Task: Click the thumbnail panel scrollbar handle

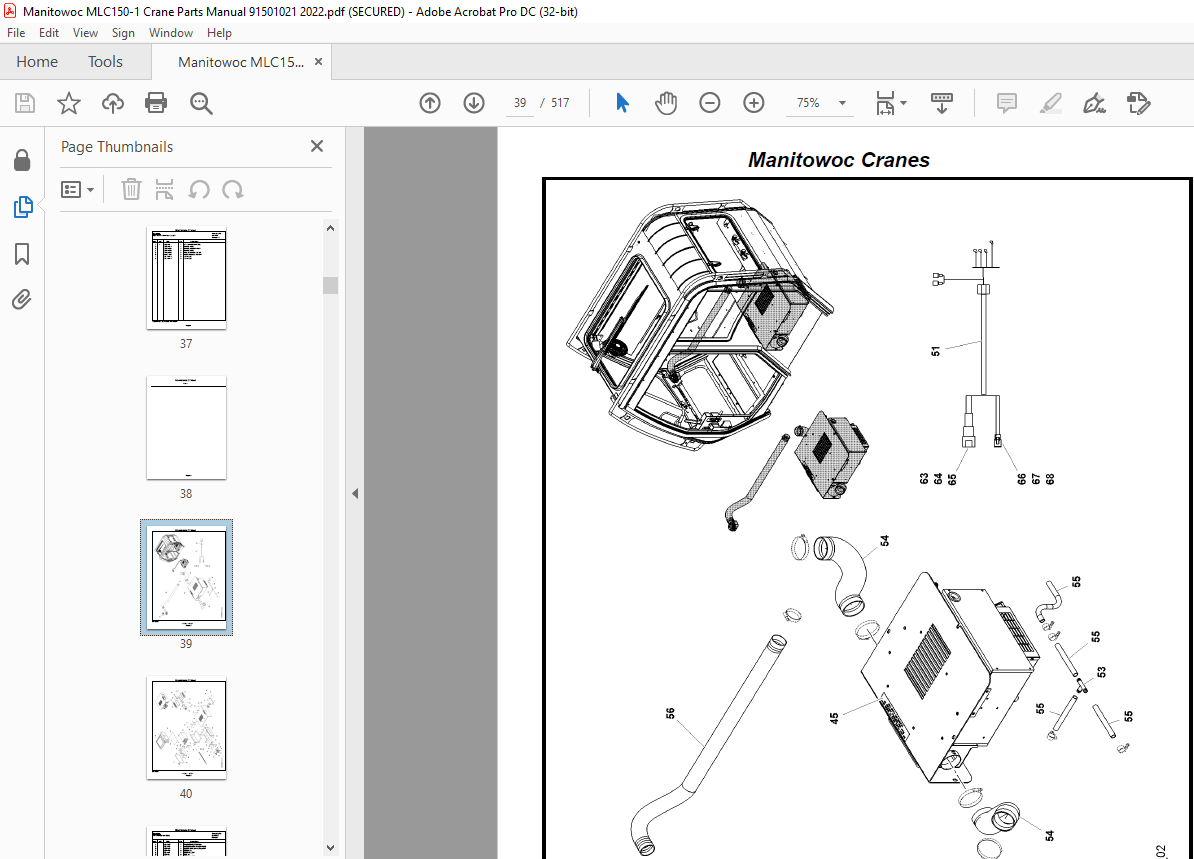Action: click(330, 286)
